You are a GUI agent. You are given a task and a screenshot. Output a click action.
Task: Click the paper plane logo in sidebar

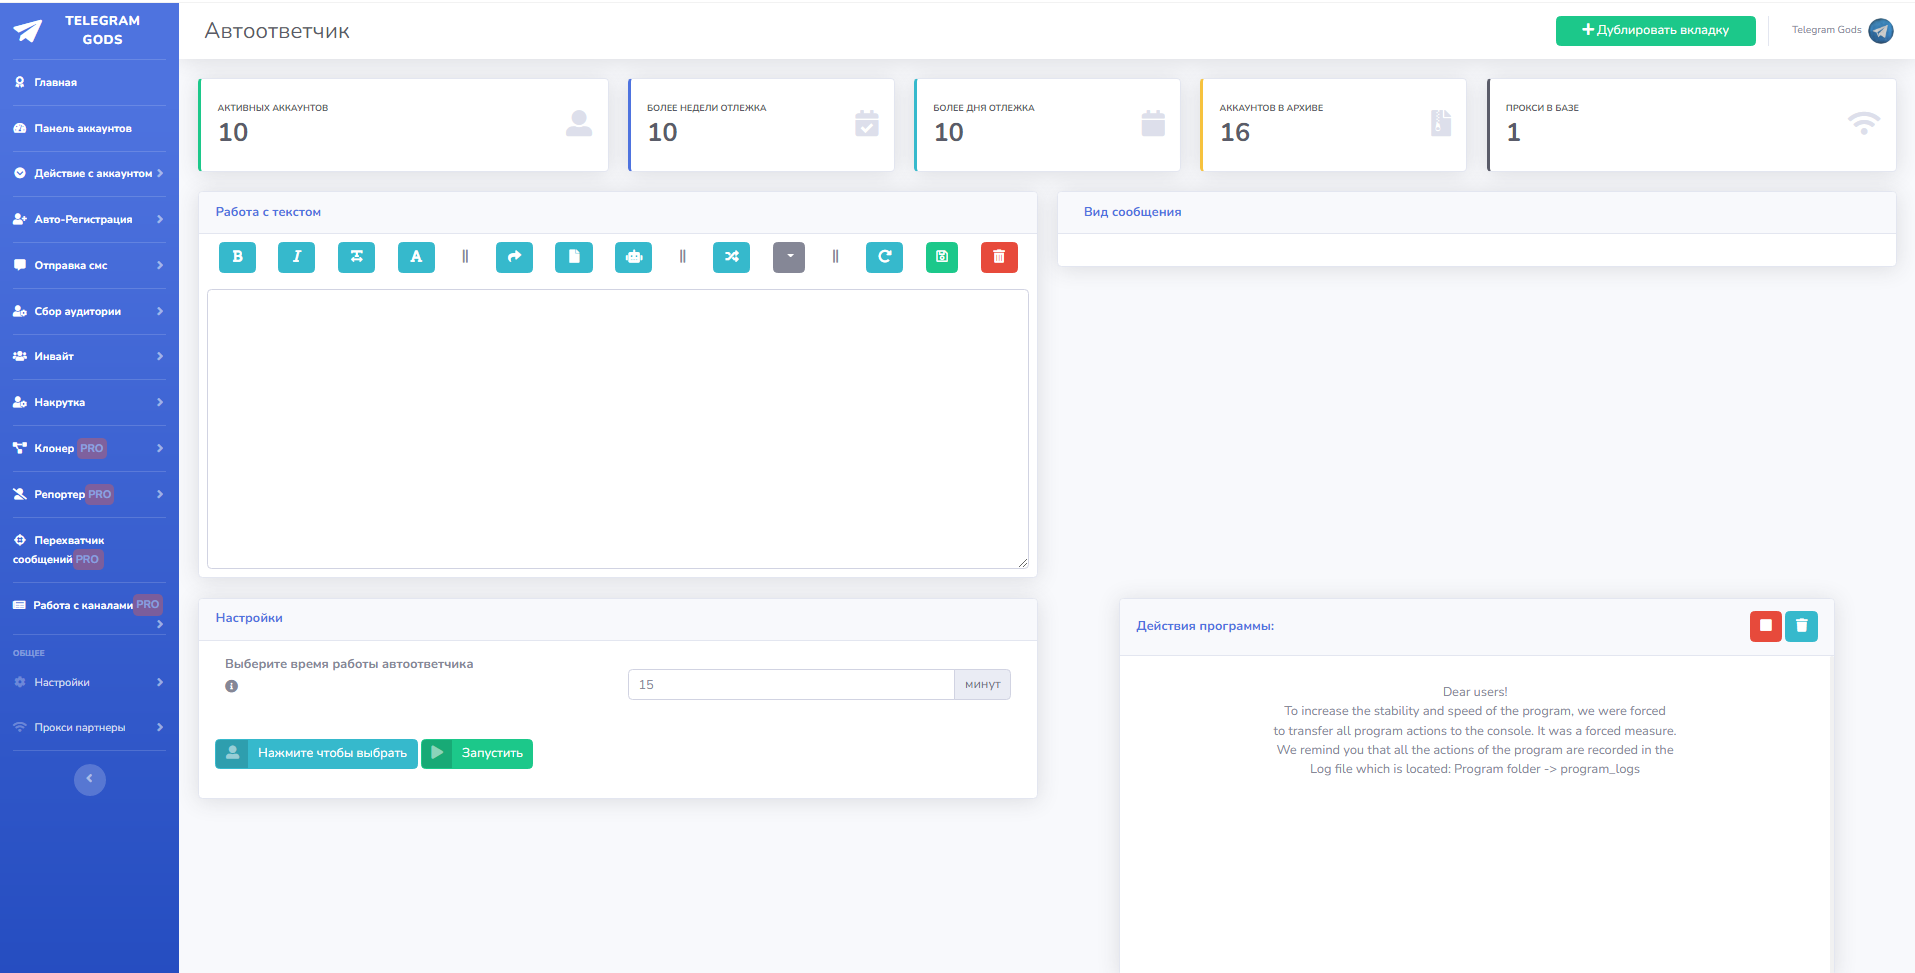pos(28,31)
